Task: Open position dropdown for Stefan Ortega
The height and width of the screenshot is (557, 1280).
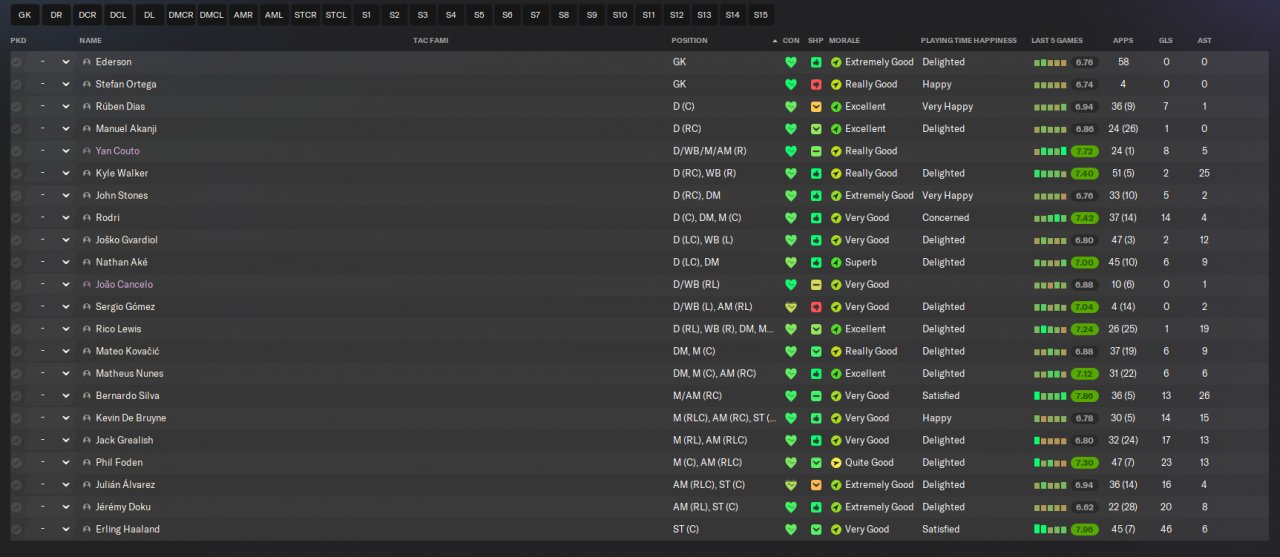Action: pos(52,84)
